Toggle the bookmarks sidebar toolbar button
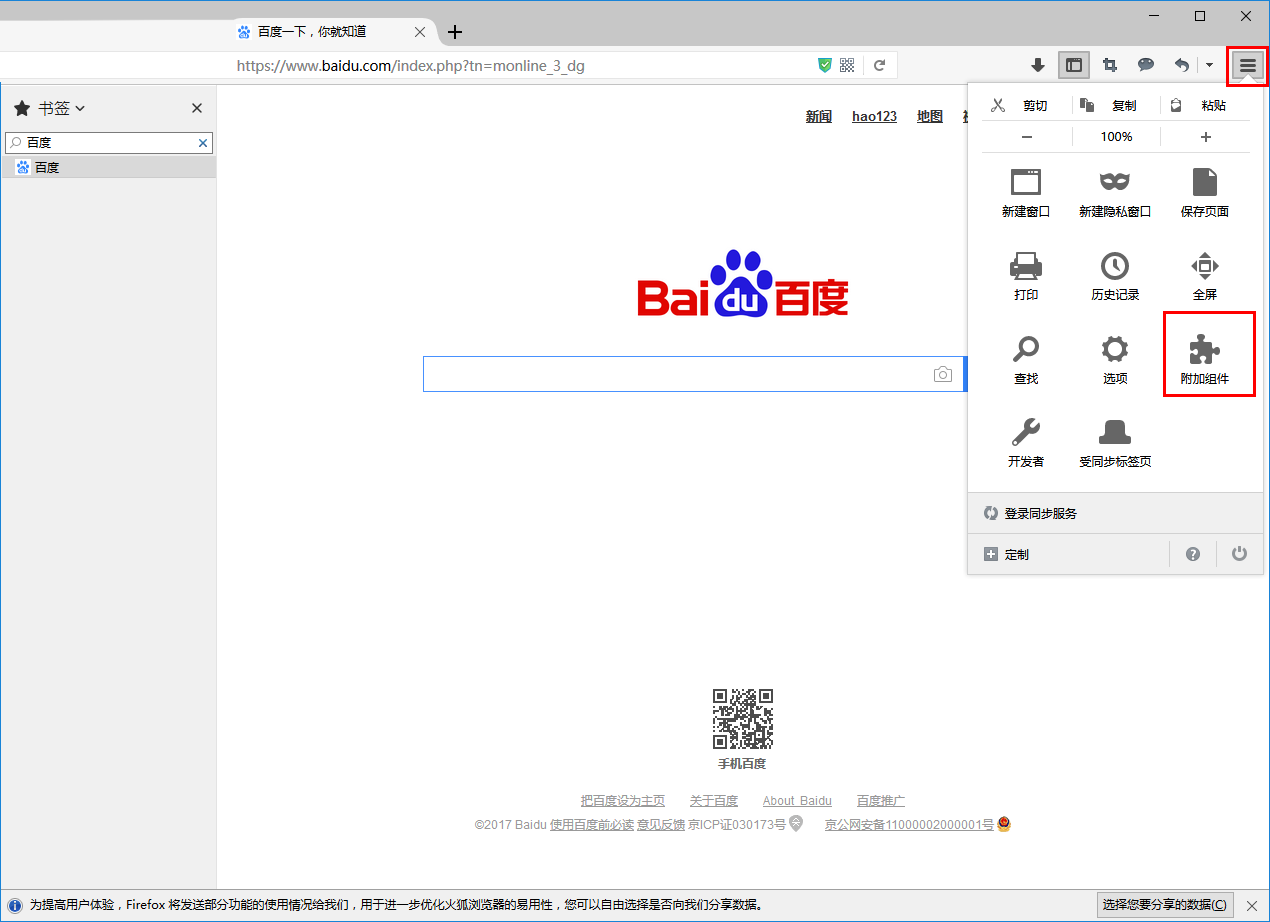The width and height of the screenshot is (1270, 922). [1074, 65]
